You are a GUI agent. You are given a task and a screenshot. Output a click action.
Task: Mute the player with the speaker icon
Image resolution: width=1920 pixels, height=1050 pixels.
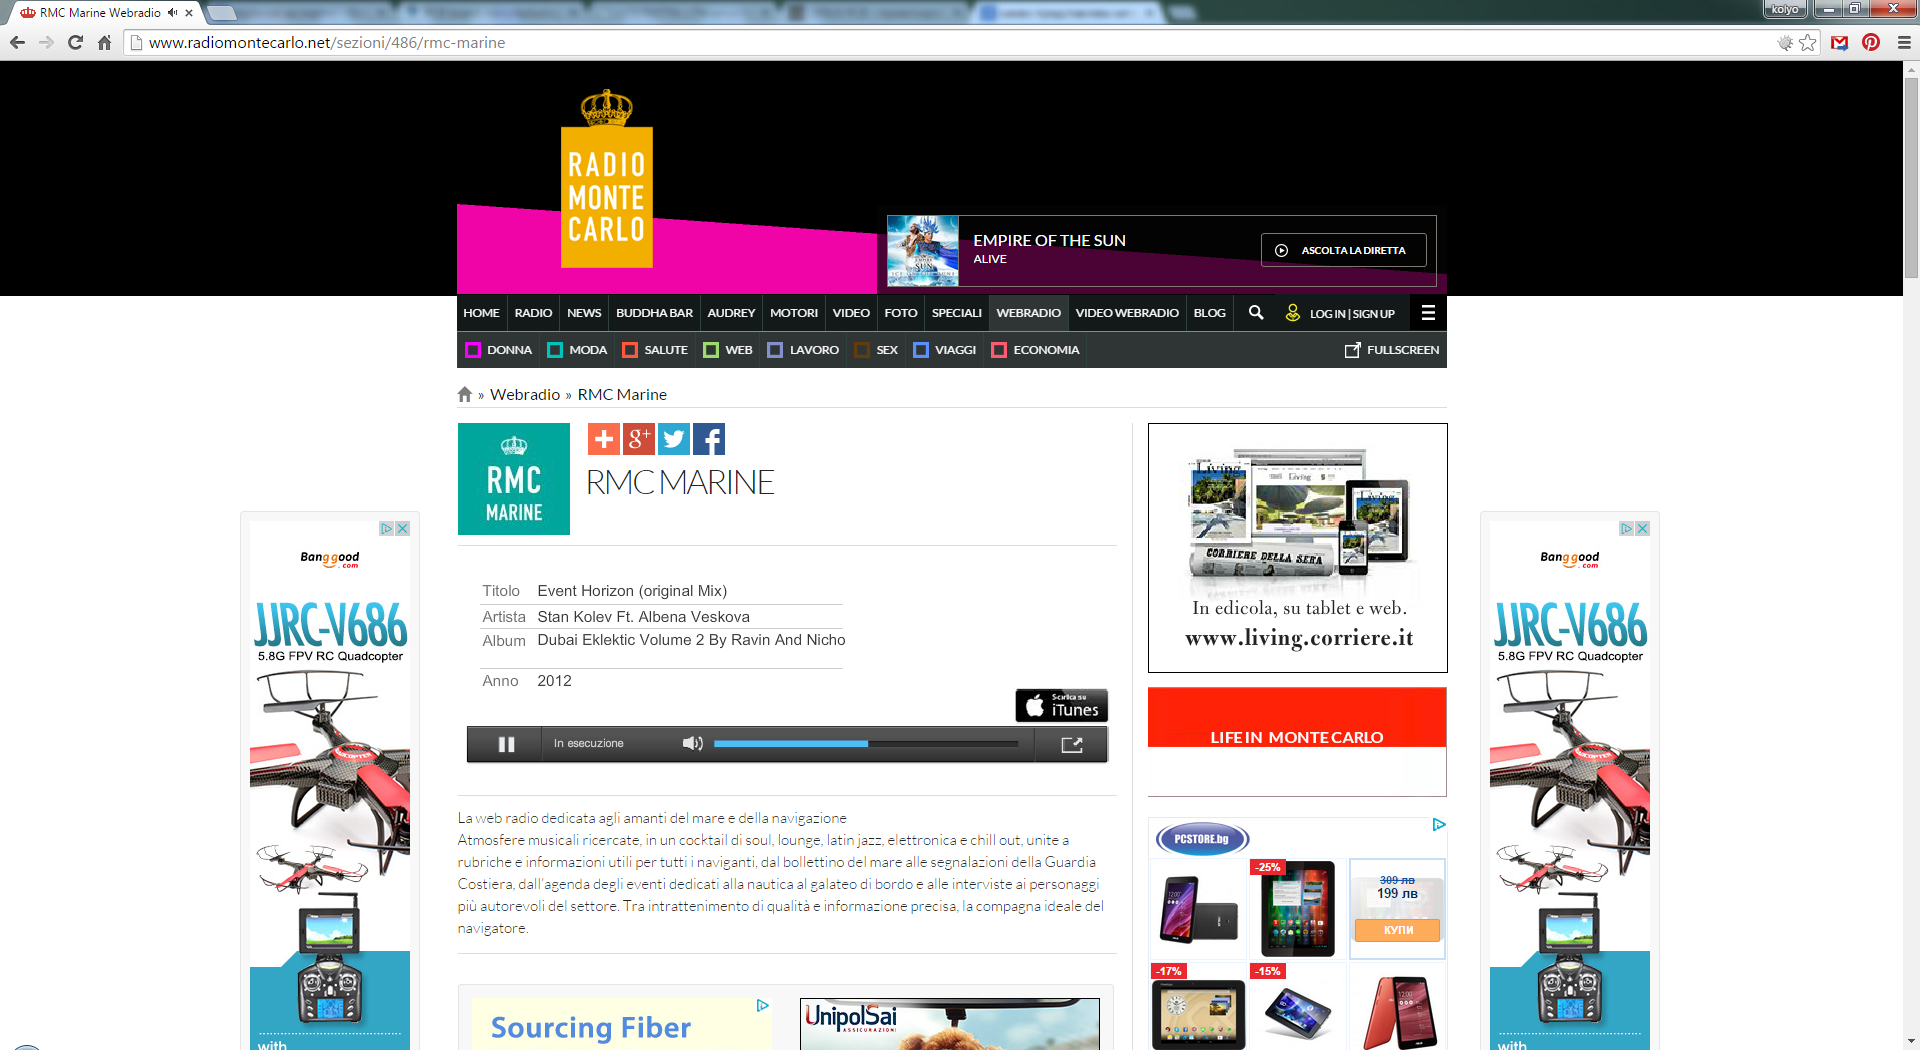[x=692, y=743]
